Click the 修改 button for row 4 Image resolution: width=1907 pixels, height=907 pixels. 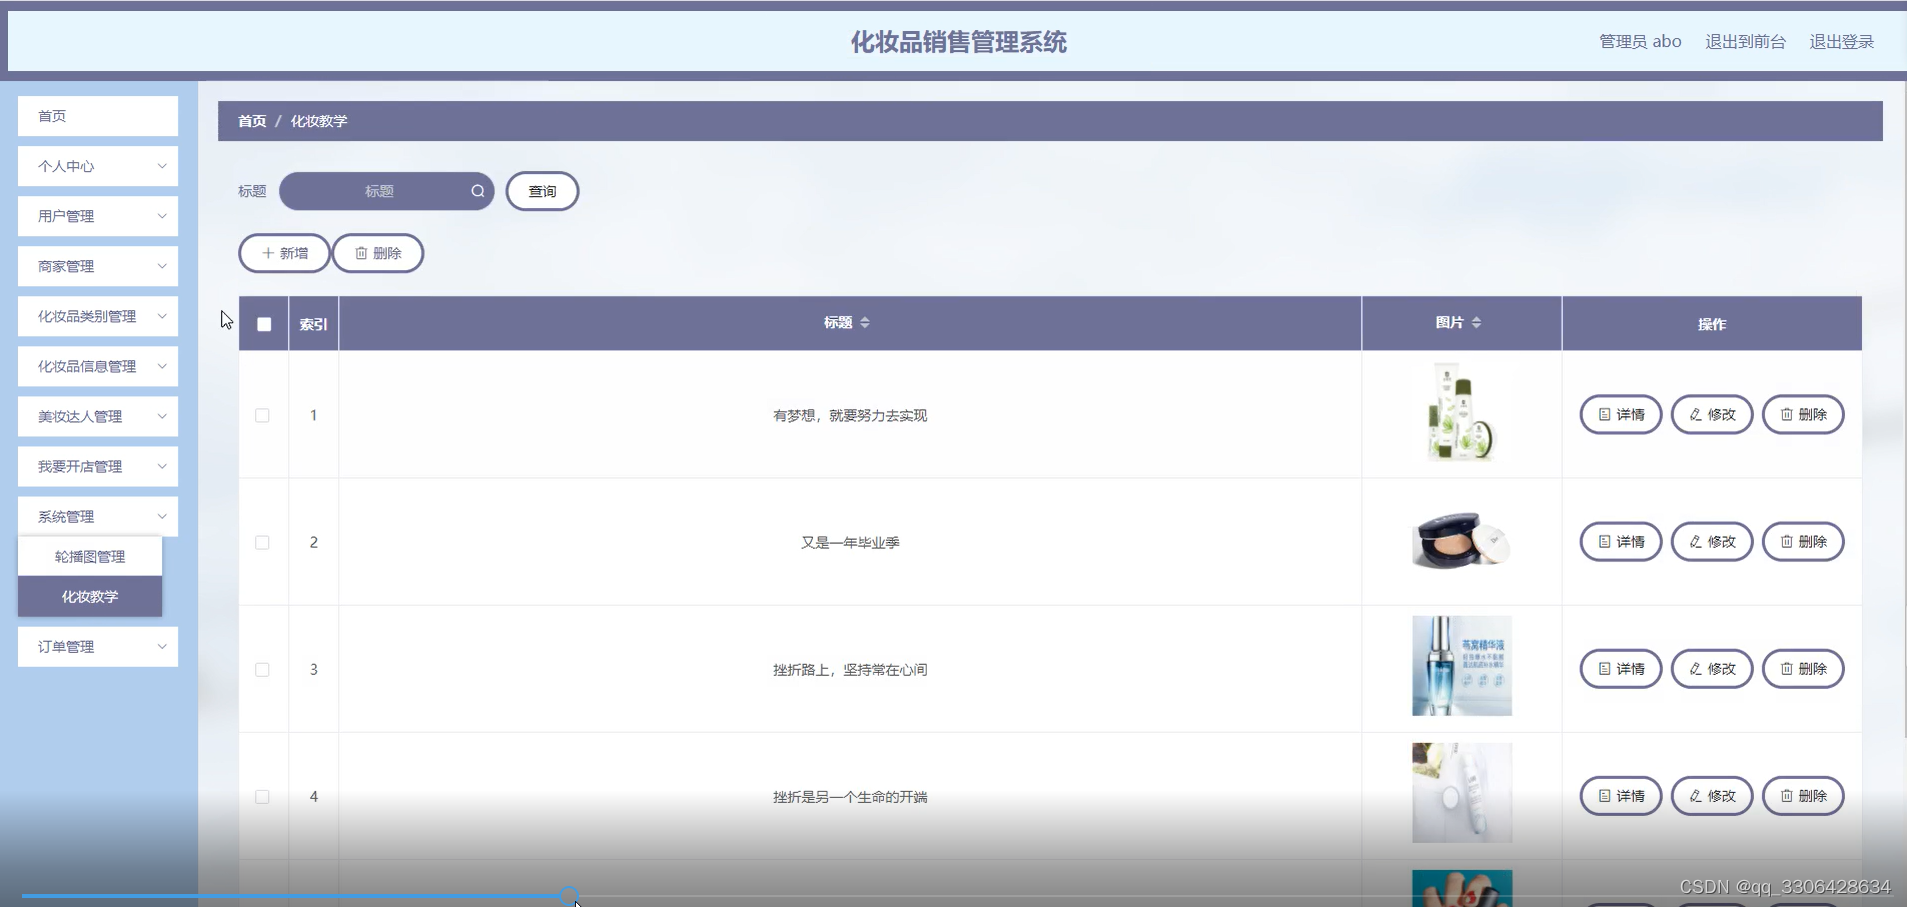click(1712, 795)
